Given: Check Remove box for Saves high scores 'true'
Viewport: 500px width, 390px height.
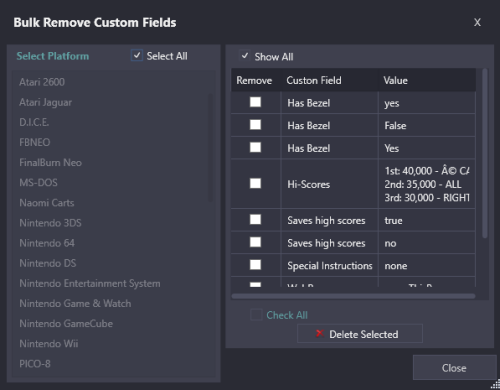Looking at the screenshot, I should [255, 219].
